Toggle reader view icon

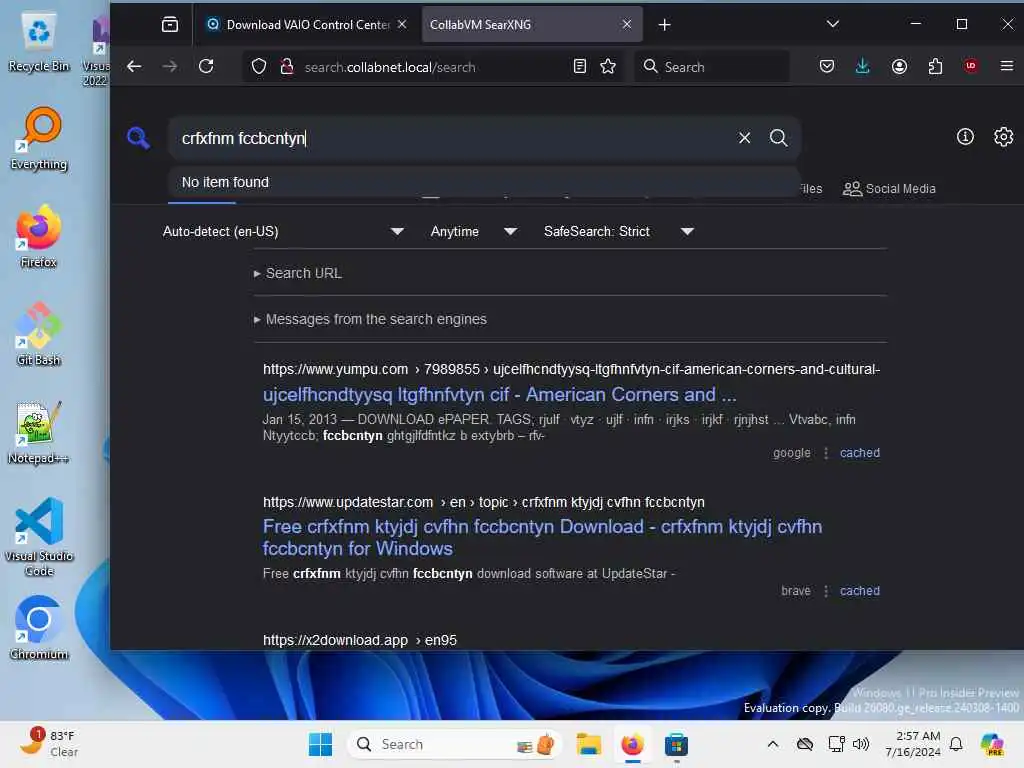579,67
